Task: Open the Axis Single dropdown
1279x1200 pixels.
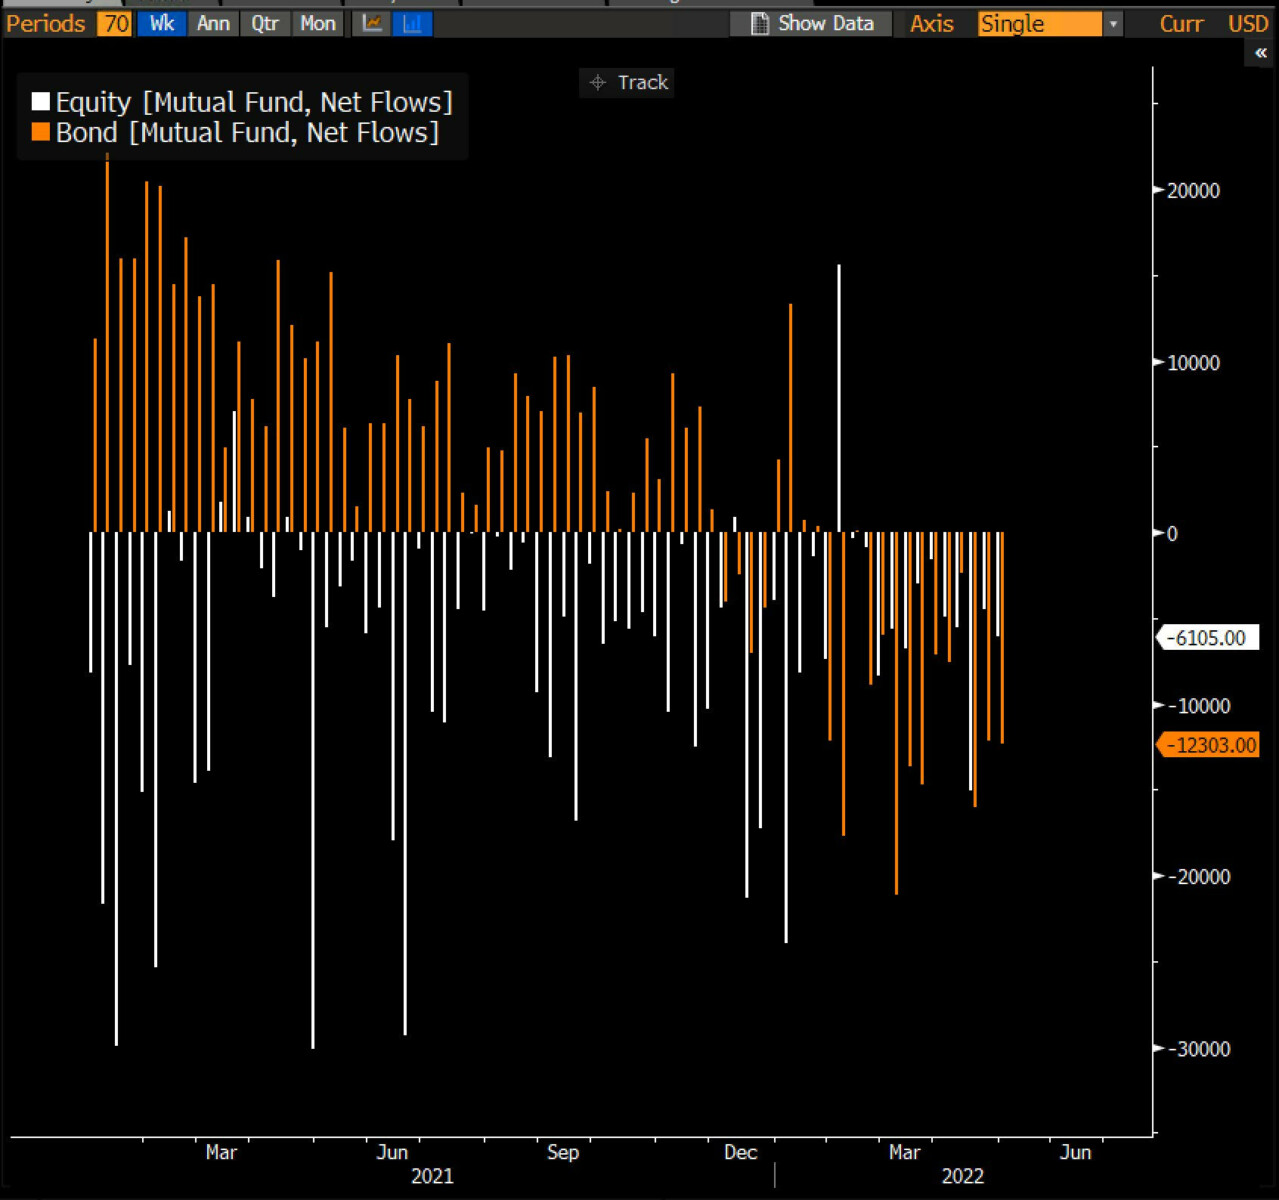Action: point(1038,24)
